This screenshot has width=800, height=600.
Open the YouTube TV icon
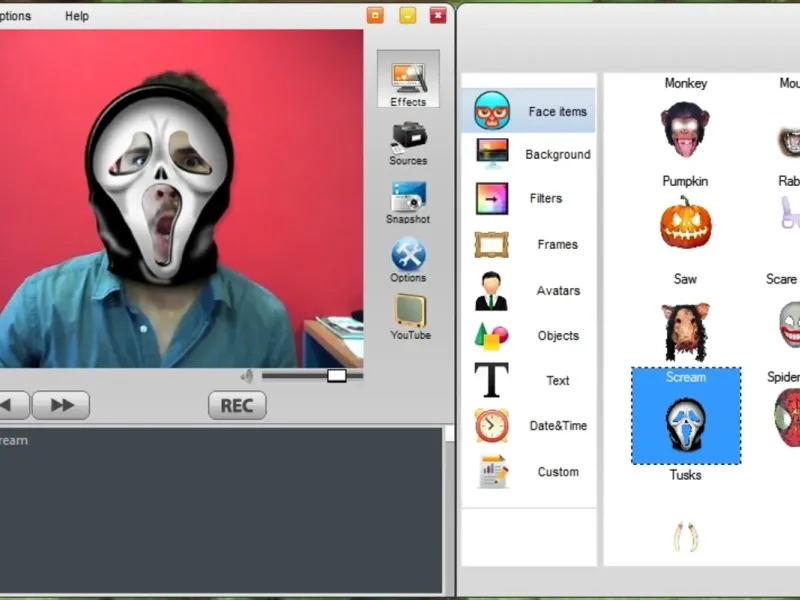tap(410, 317)
